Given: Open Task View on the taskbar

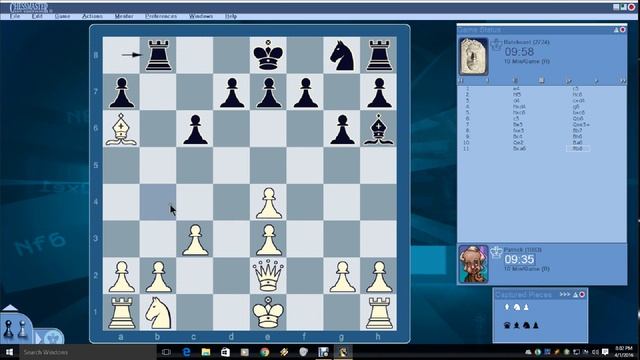Looking at the screenshot, I should pyautogui.click(x=166, y=352).
